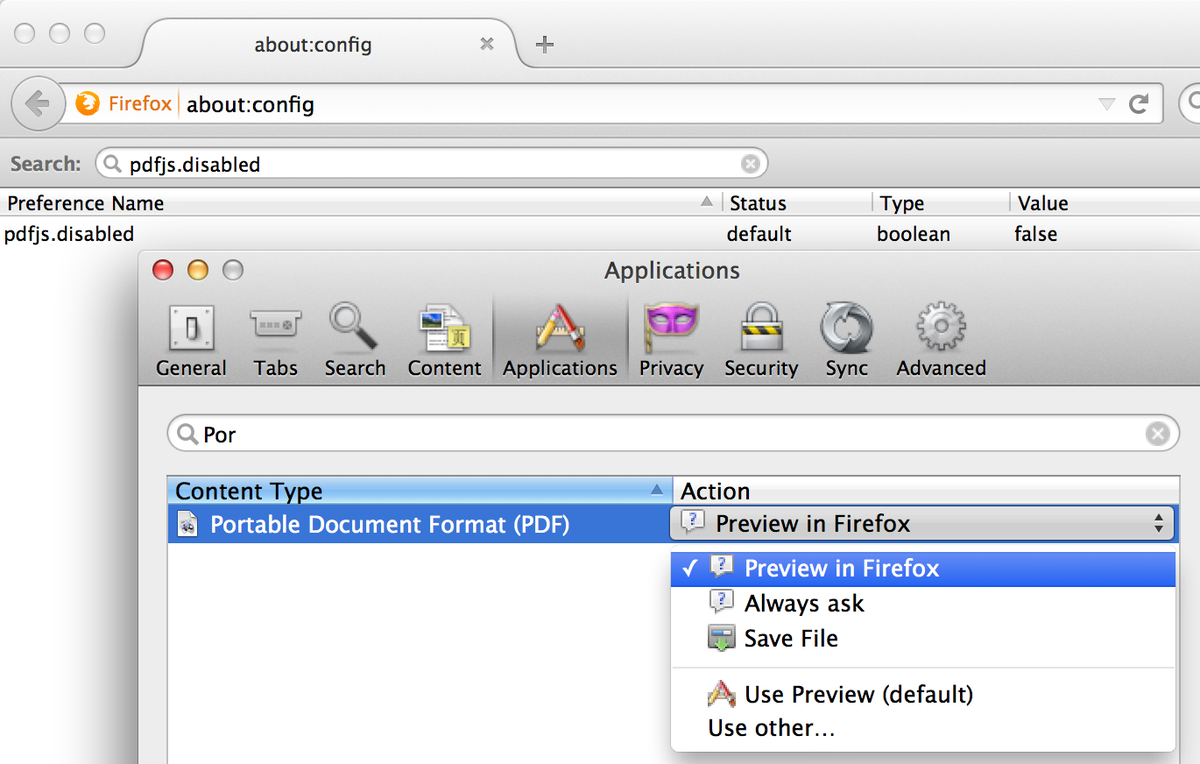Image resolution: width=1200 pixels, height=764 pixels.
Task: Sort by Content Type column header
Action: pos(420,491)
